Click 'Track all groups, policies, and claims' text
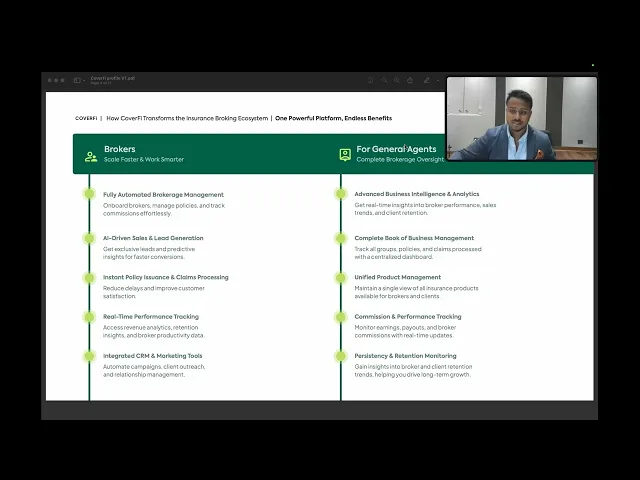 [418, 253]
